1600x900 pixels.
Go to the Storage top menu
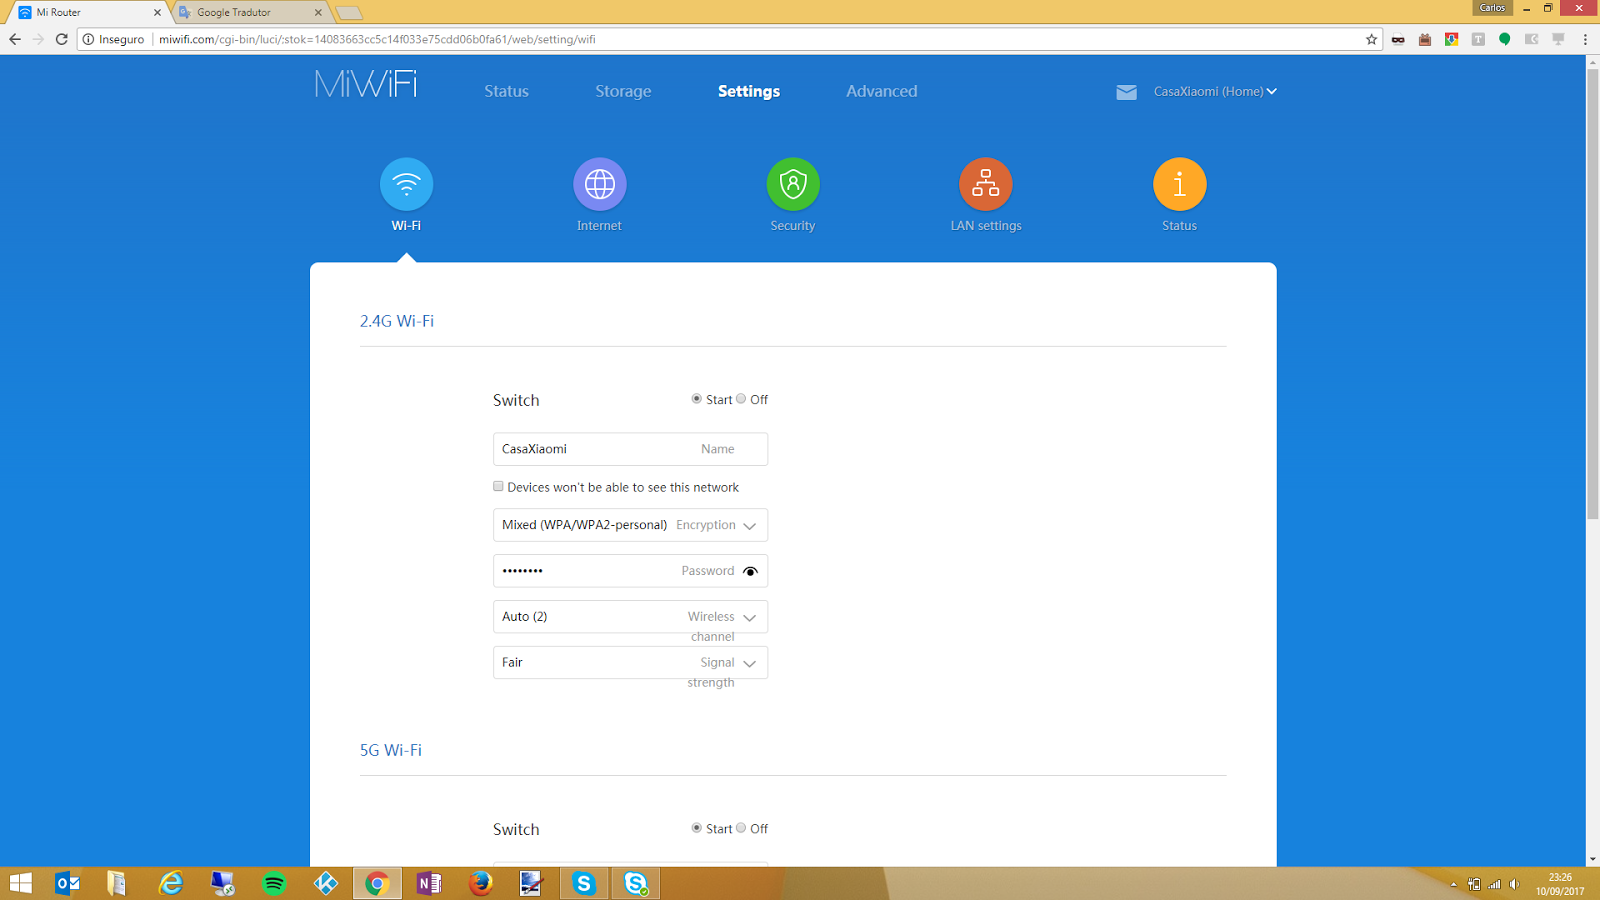click(x=623, y=91)
